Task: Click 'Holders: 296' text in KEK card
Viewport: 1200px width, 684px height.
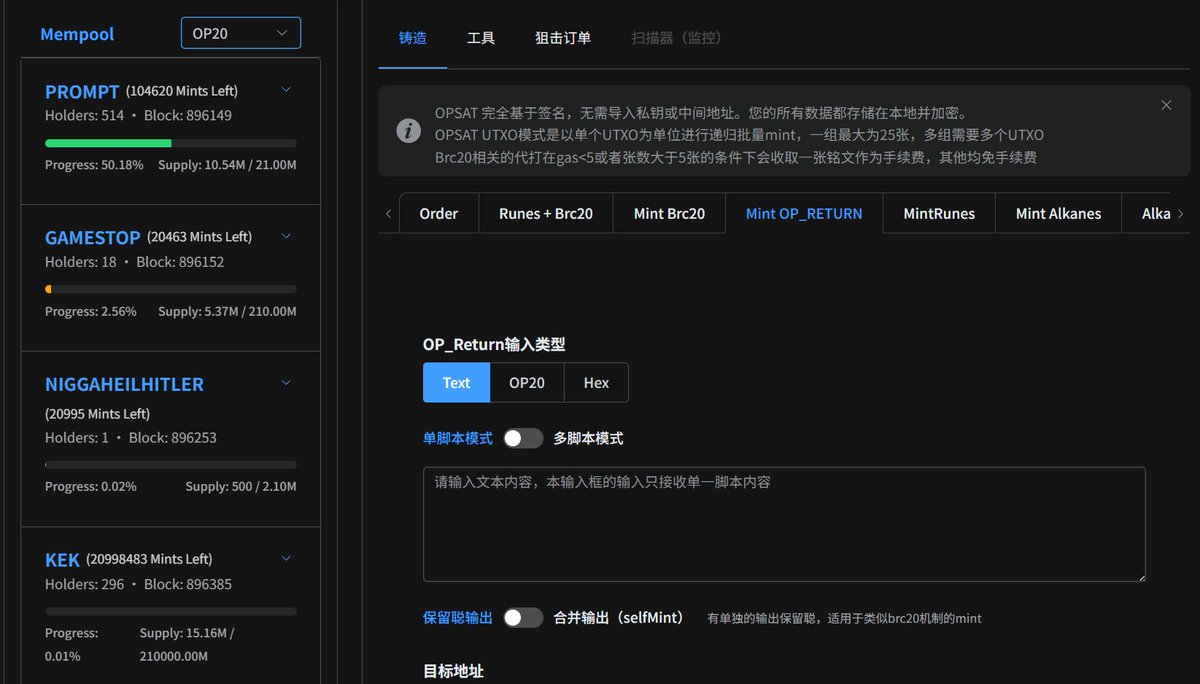Action: click(x=85, y=584)
